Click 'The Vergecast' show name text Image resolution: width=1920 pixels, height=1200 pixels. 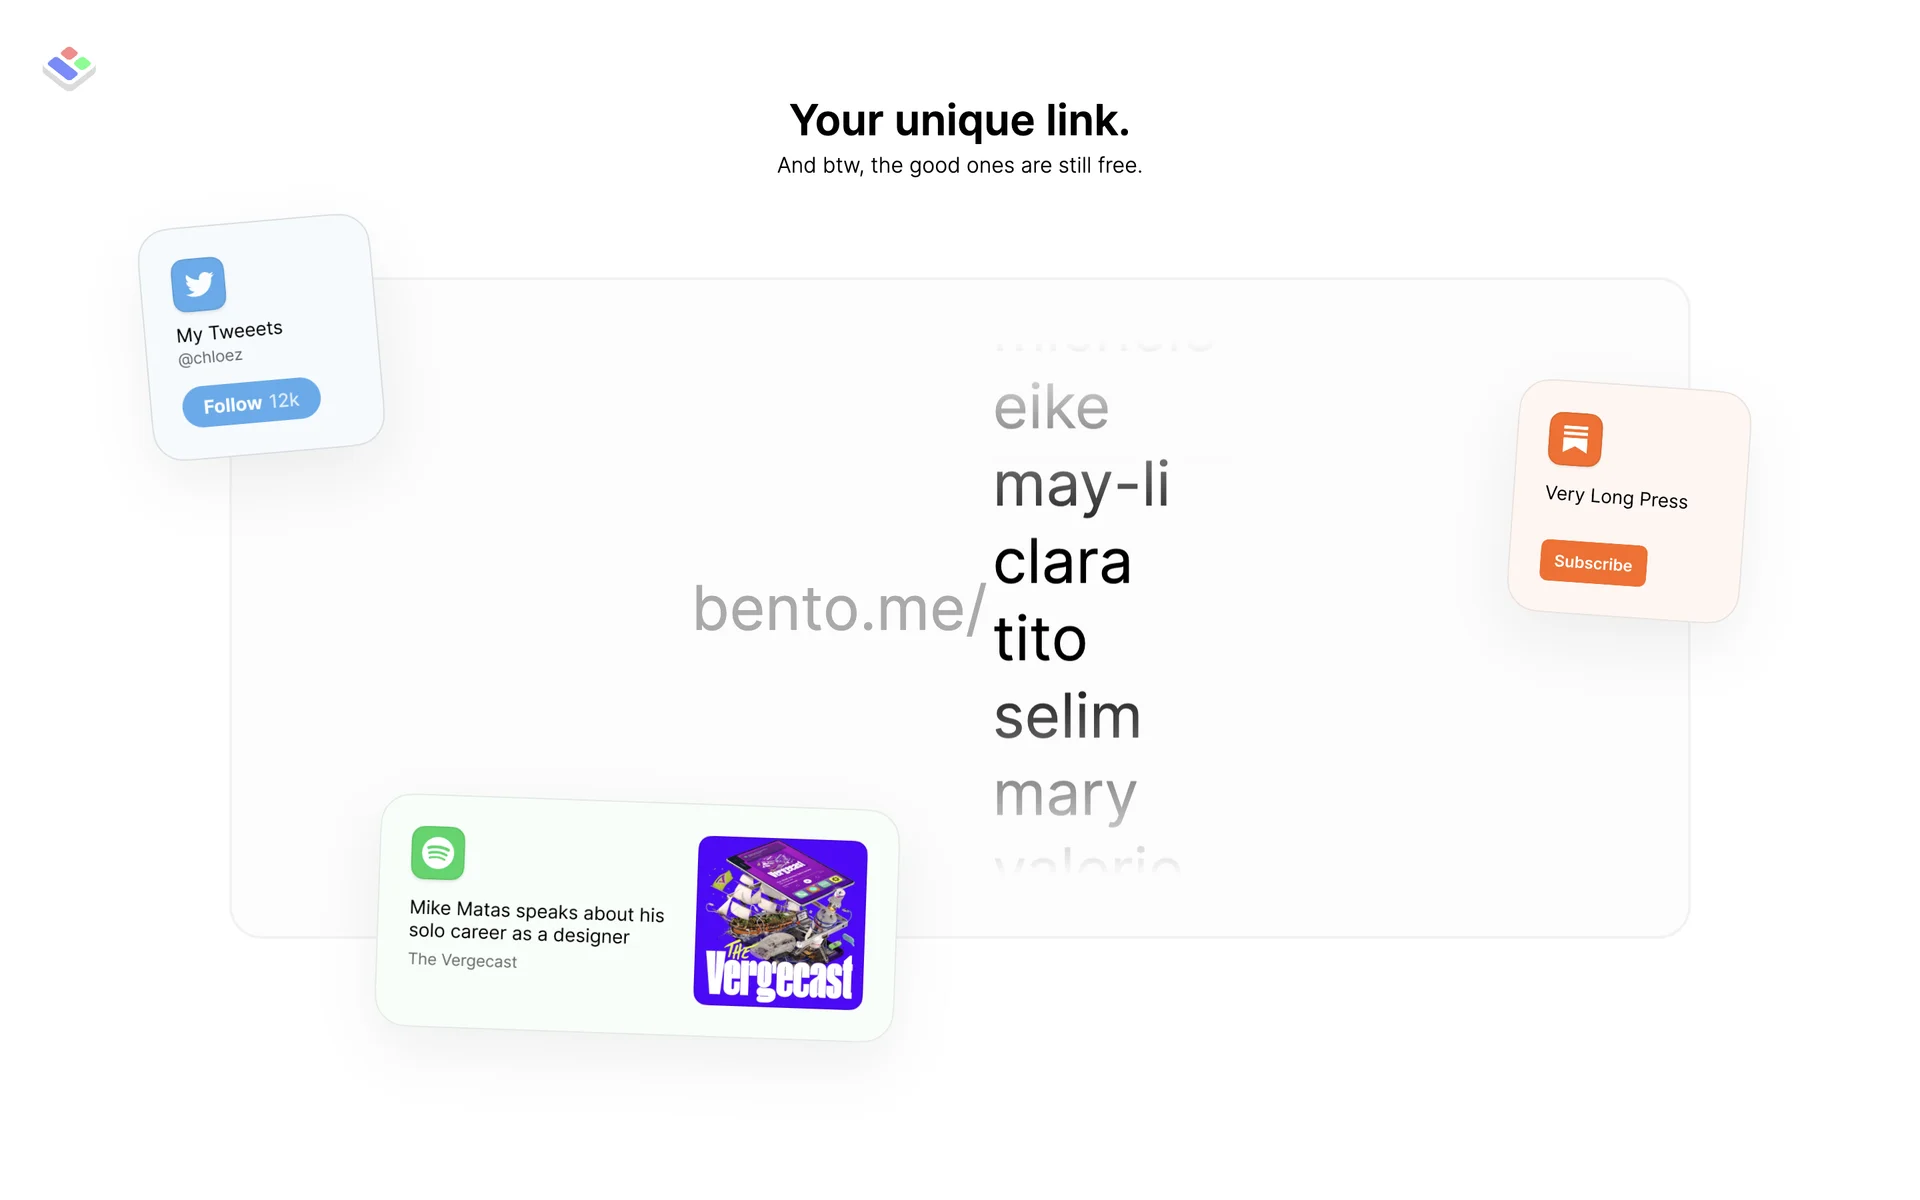tap(462, 960)
